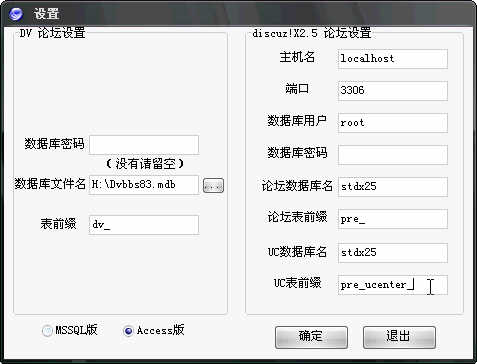Click the 主机名 field containing localhost
This screenshot has height=364, width=477.
[x=393, y=59]
